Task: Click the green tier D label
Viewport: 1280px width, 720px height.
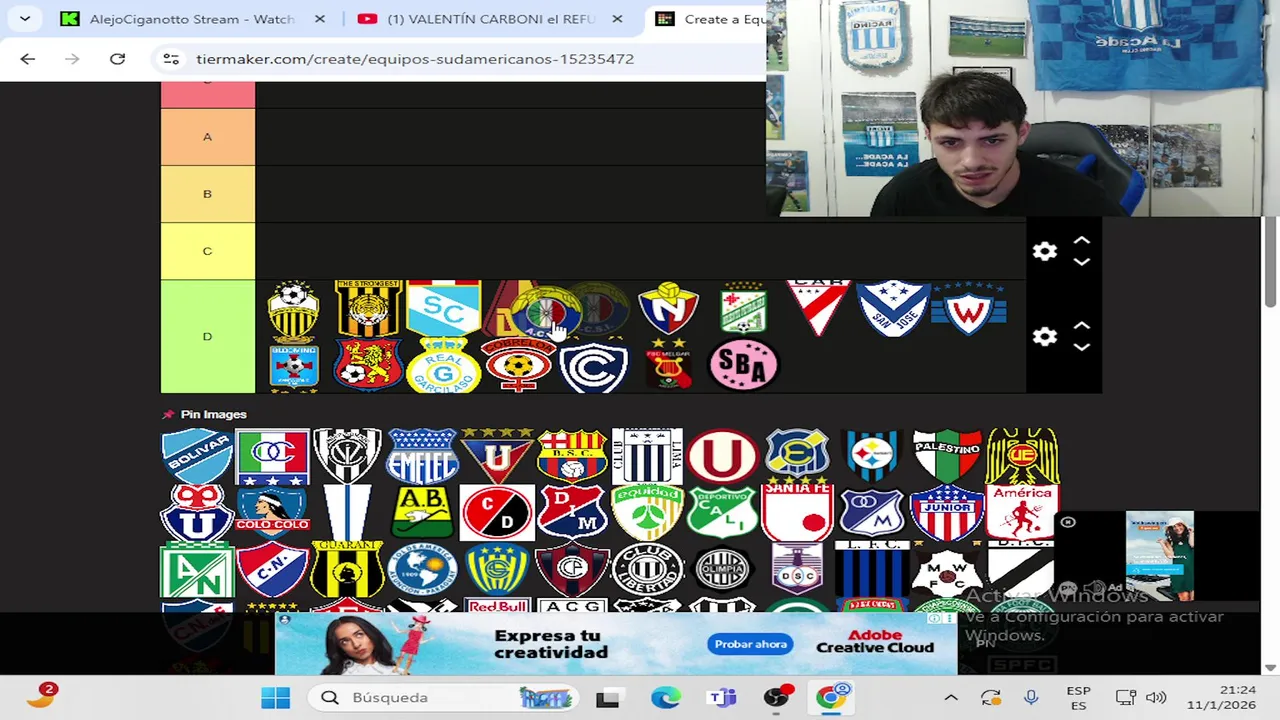Action: click(208, 337)
